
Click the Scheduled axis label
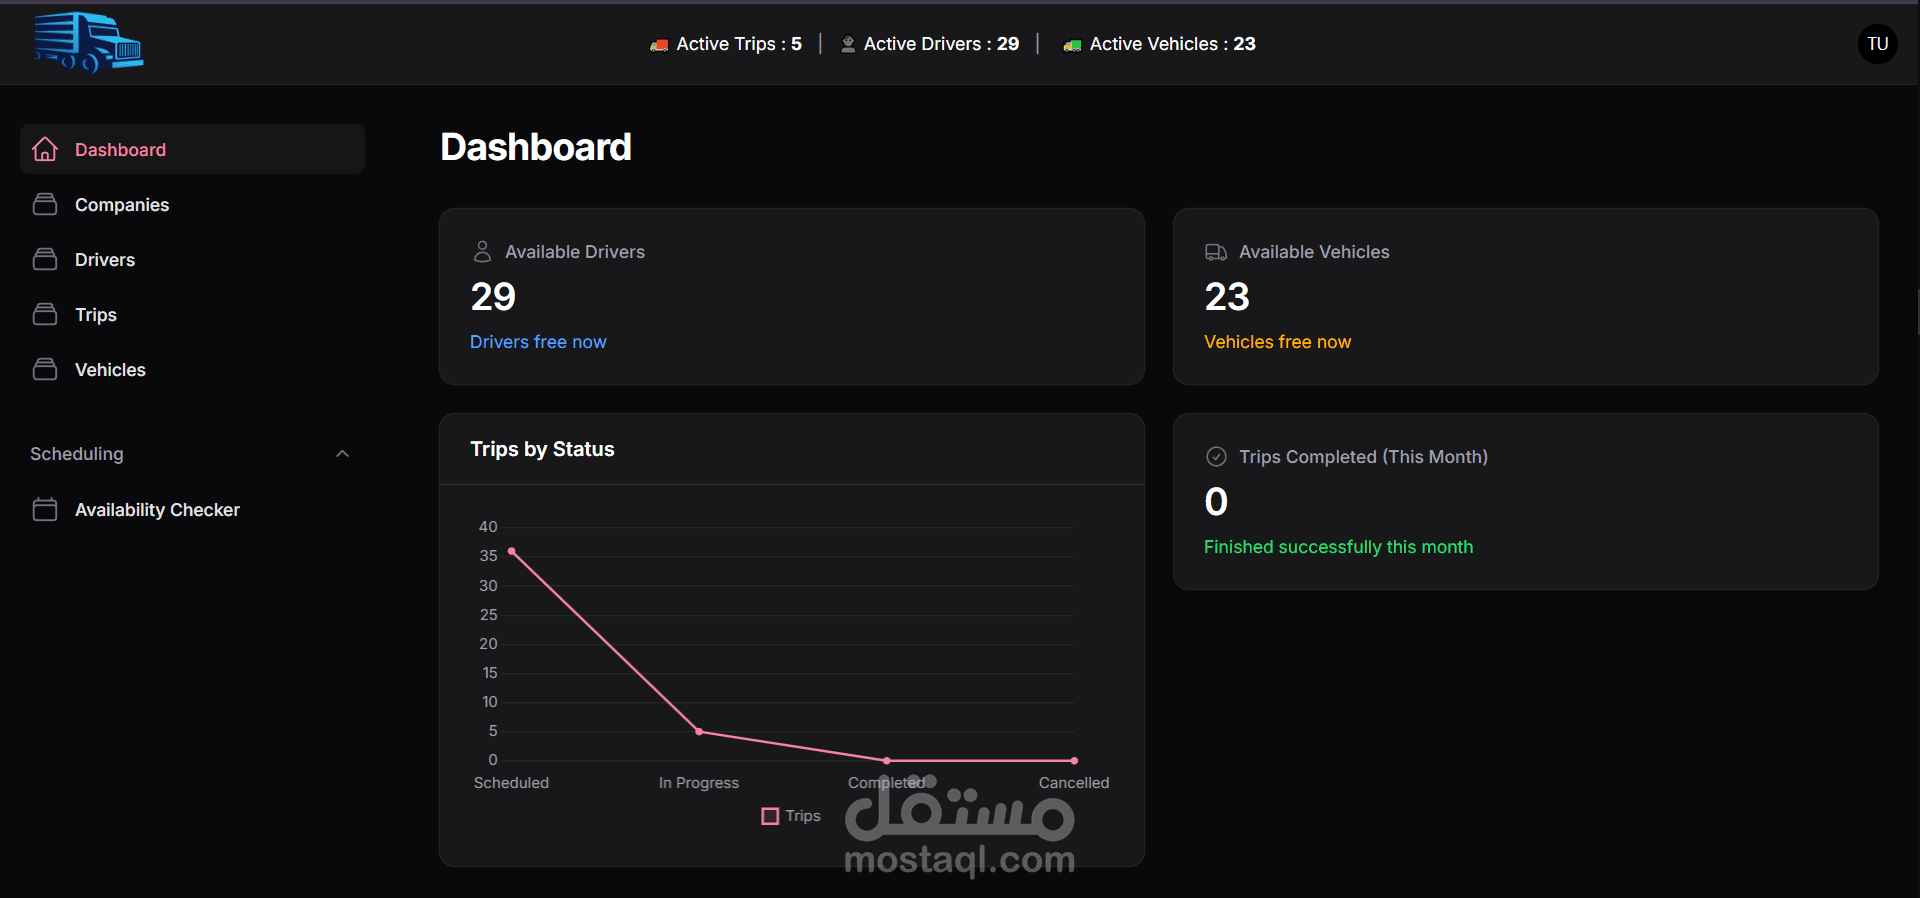tap(511, 783)
